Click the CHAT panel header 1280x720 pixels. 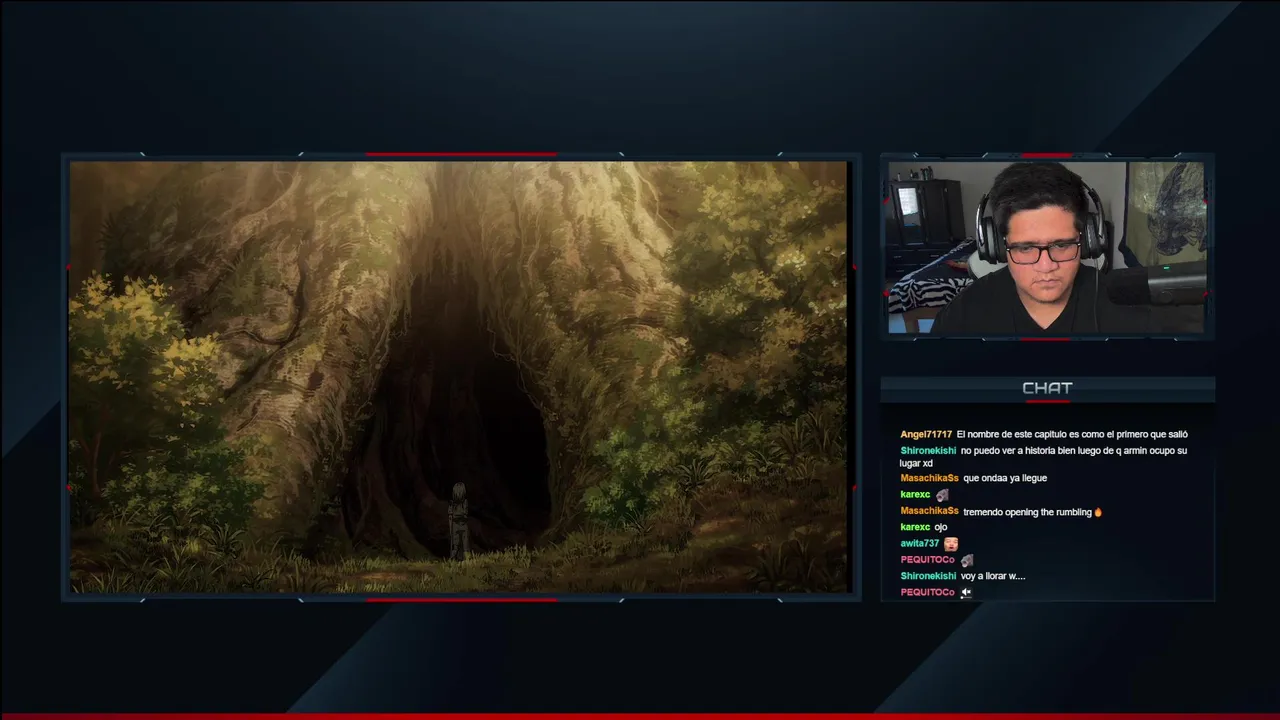(x=1047, y=388)
